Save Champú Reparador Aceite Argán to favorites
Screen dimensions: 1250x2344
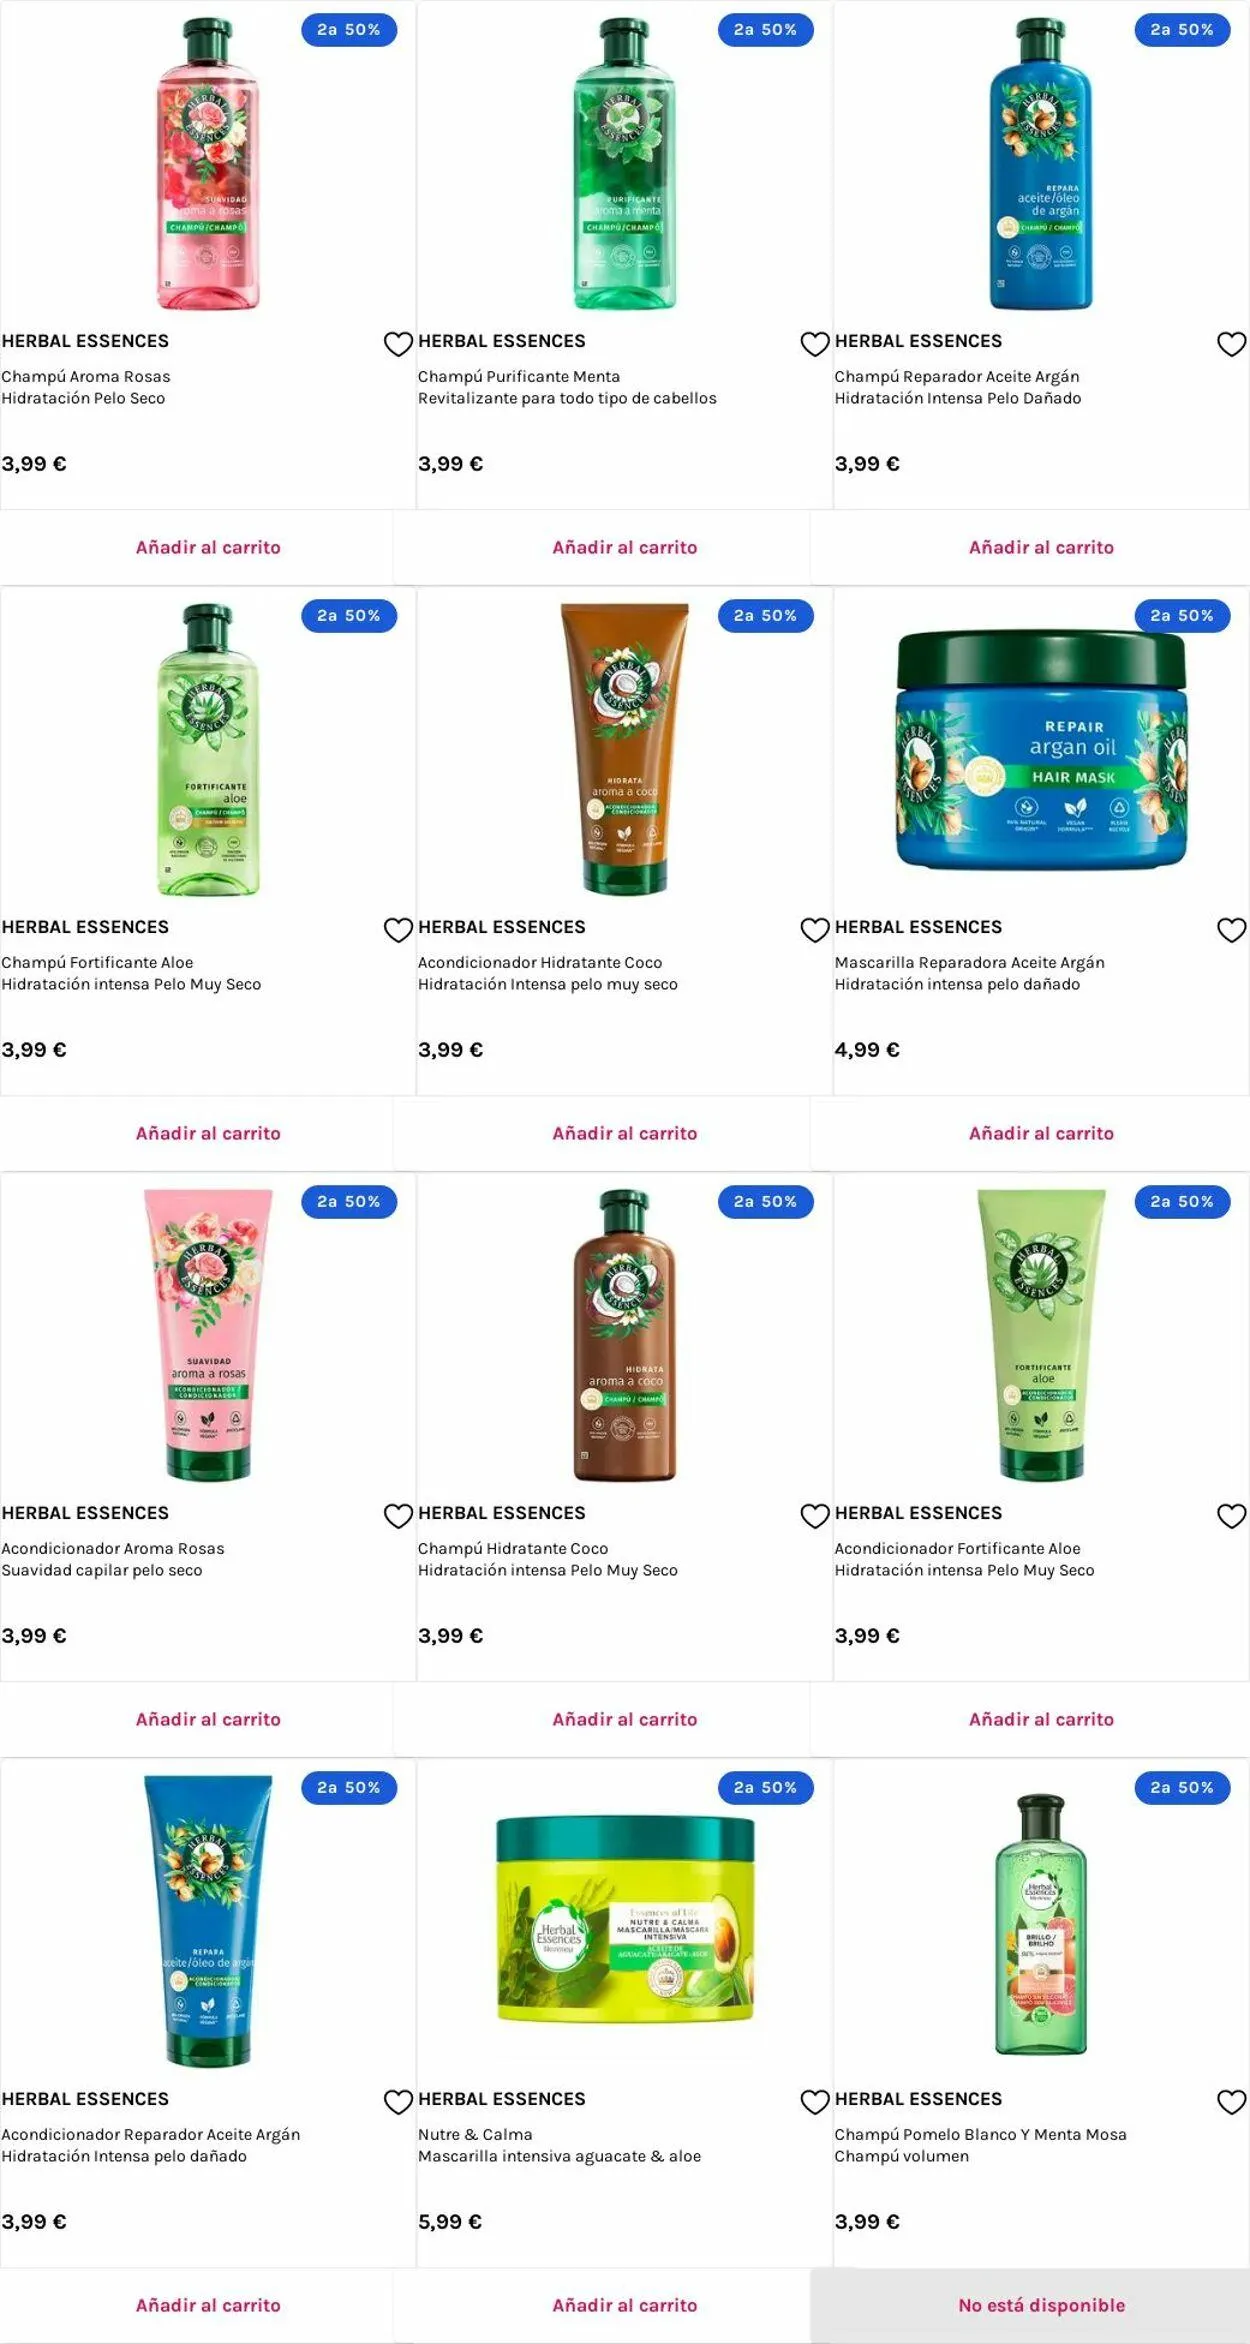point(1231,344)
